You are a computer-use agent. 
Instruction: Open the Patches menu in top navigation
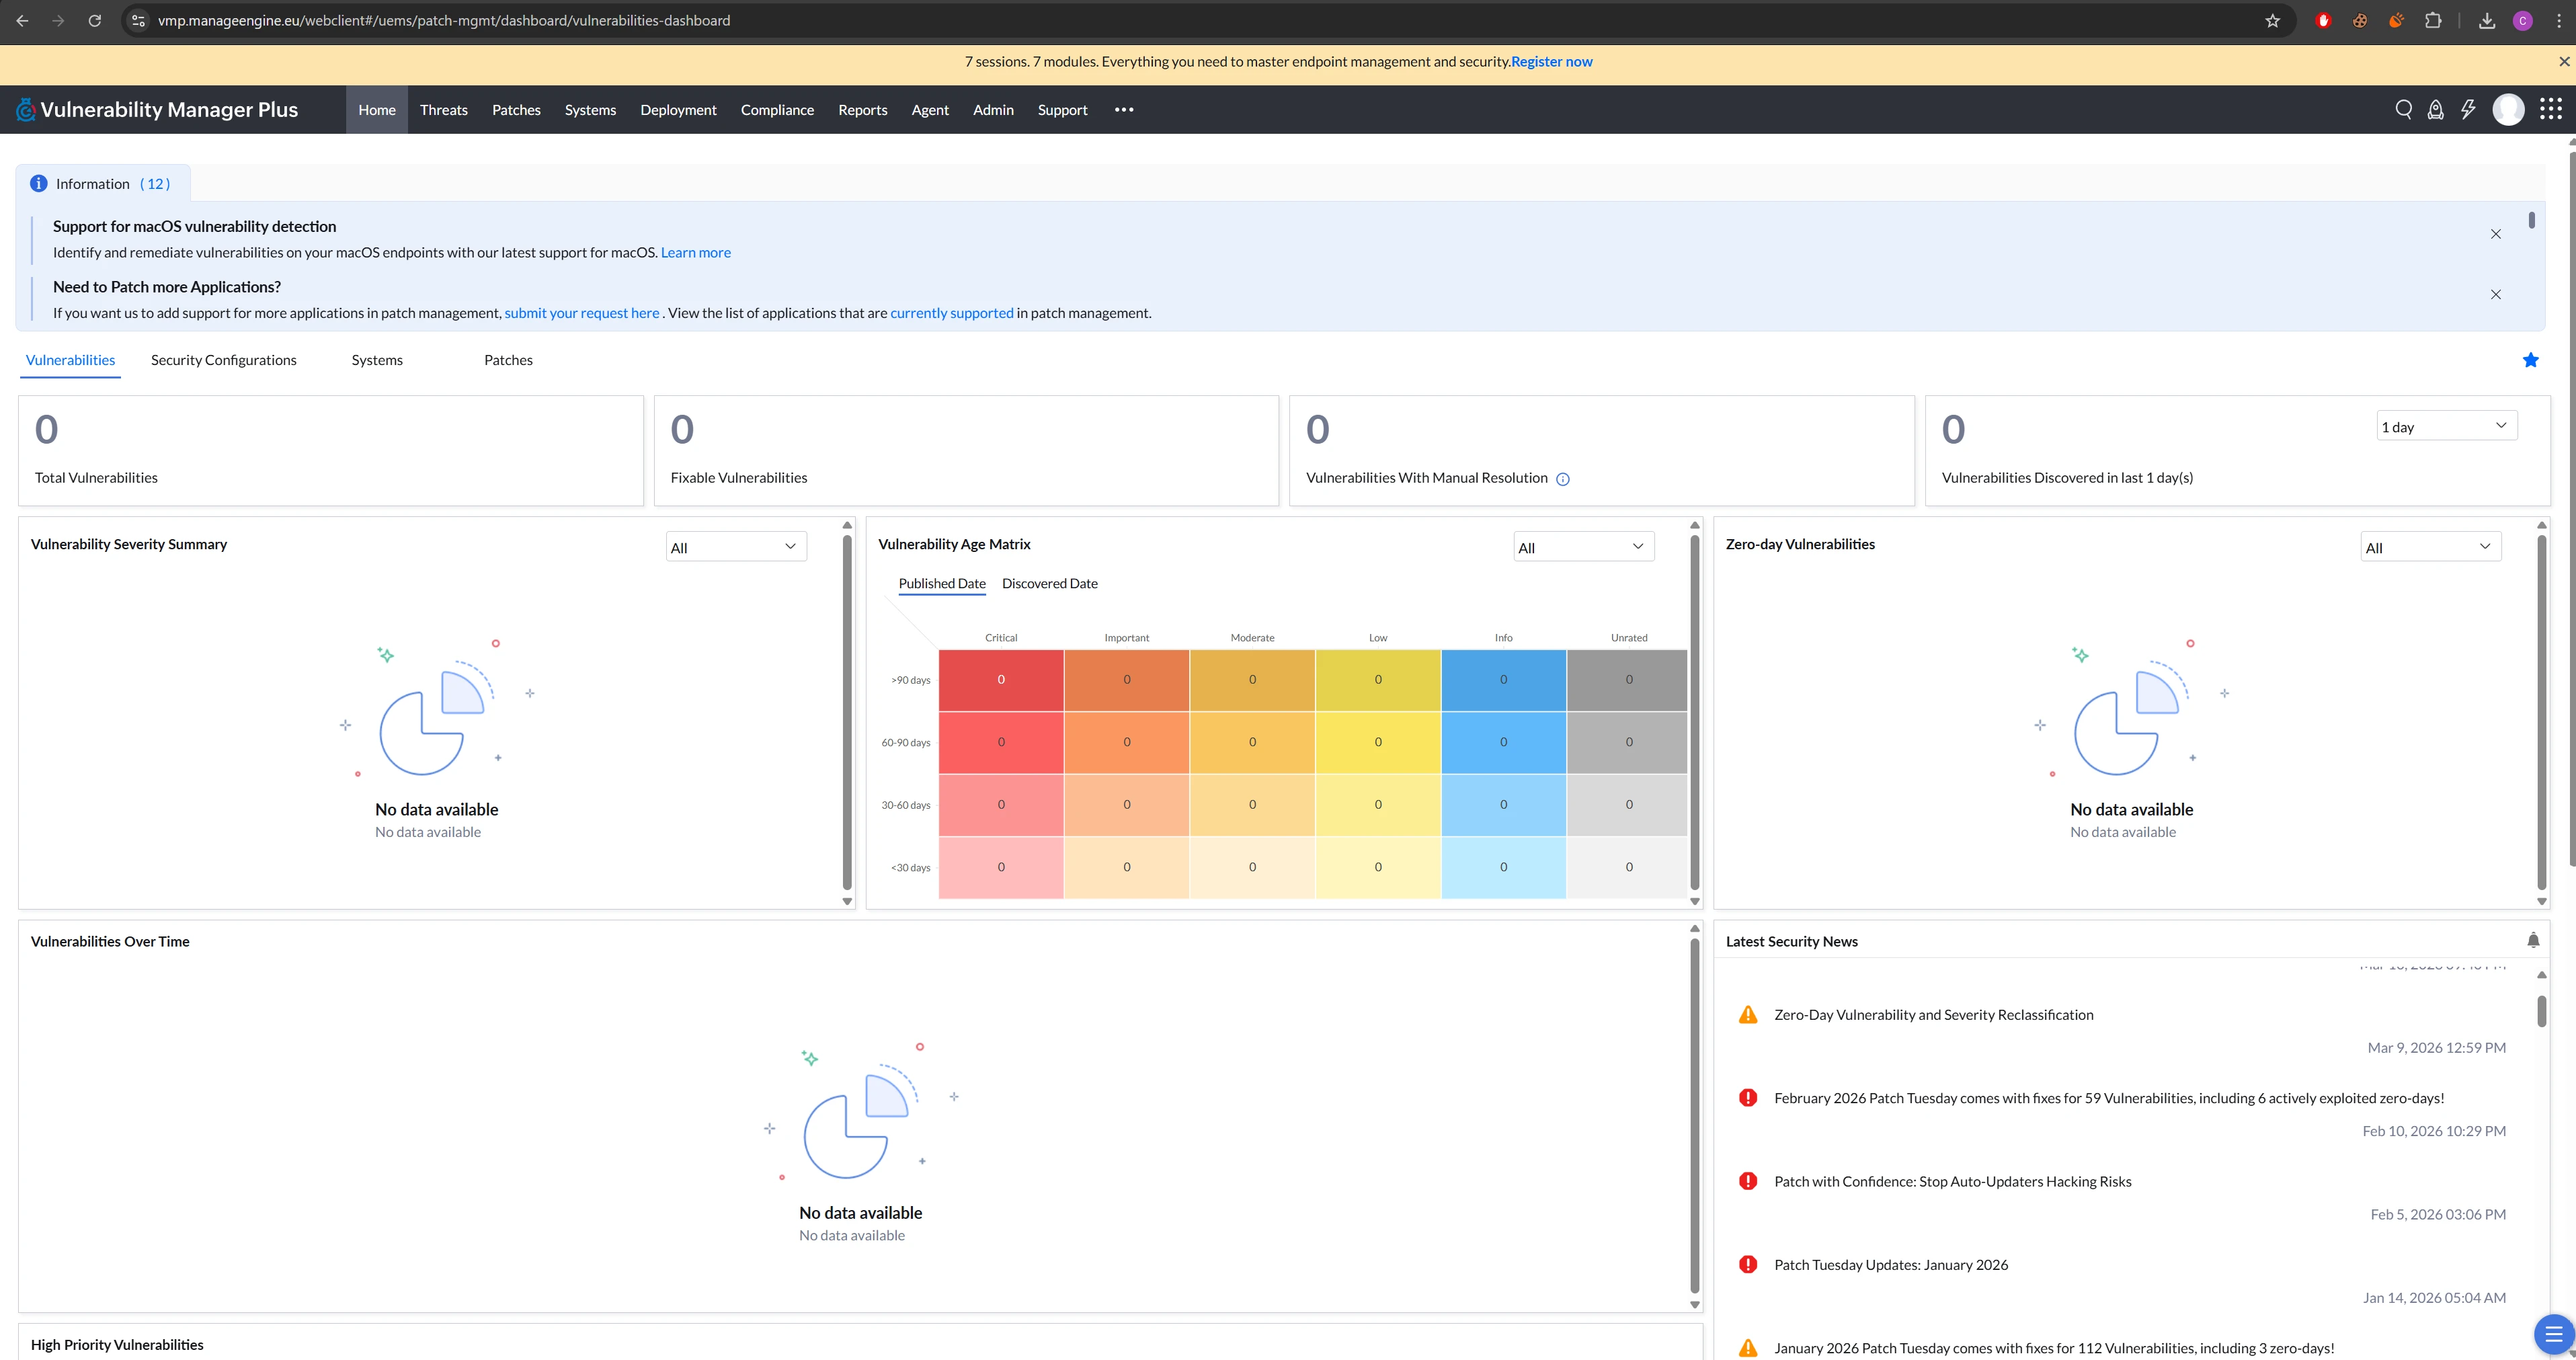[x=516, y=110]
